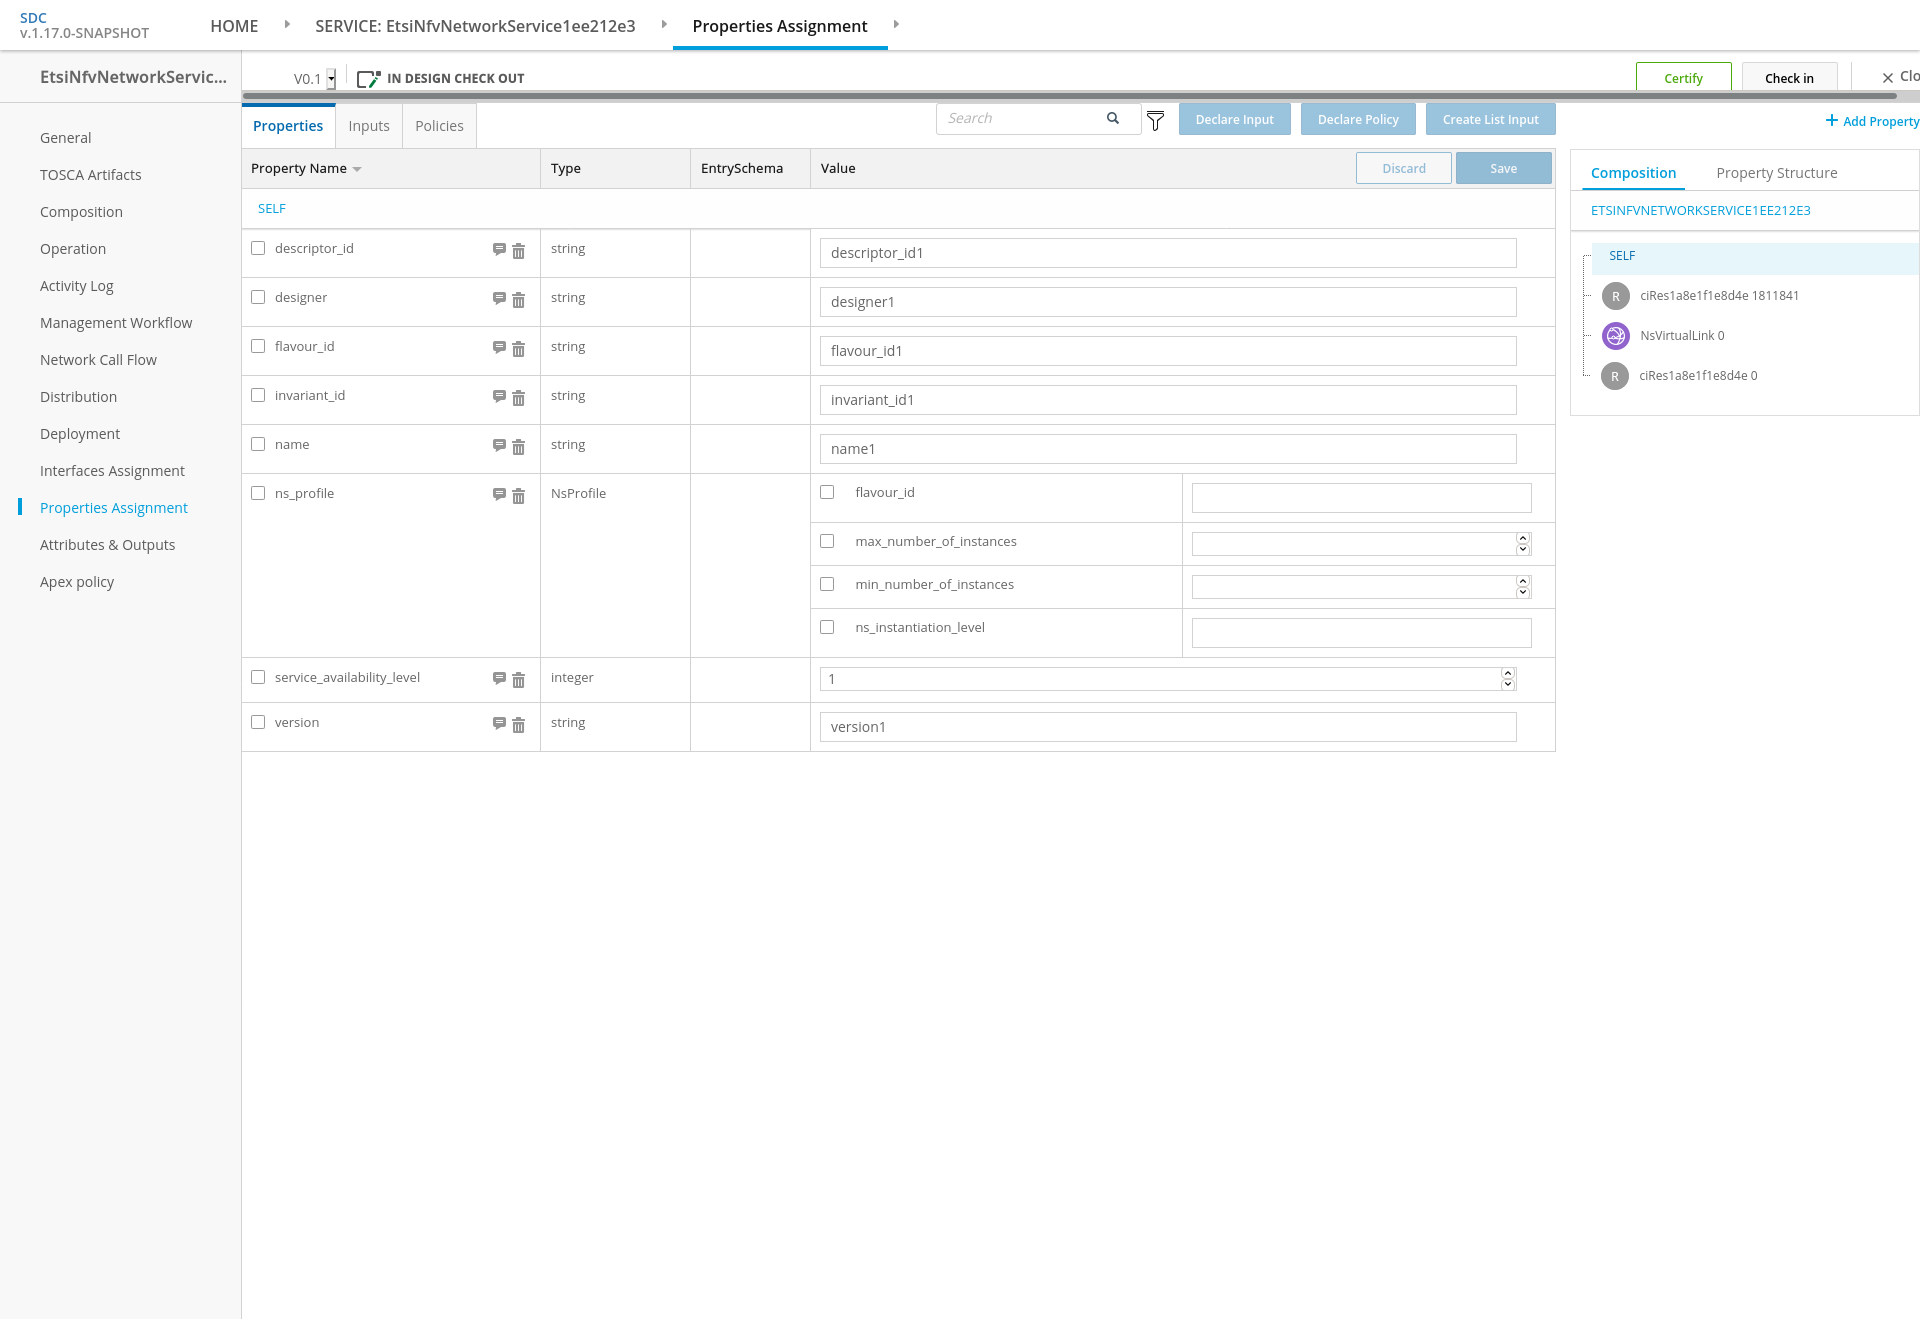Click the In Design Check Out status icon
The width and height of the screenshot is (1920, 1319).
[368, 79]
